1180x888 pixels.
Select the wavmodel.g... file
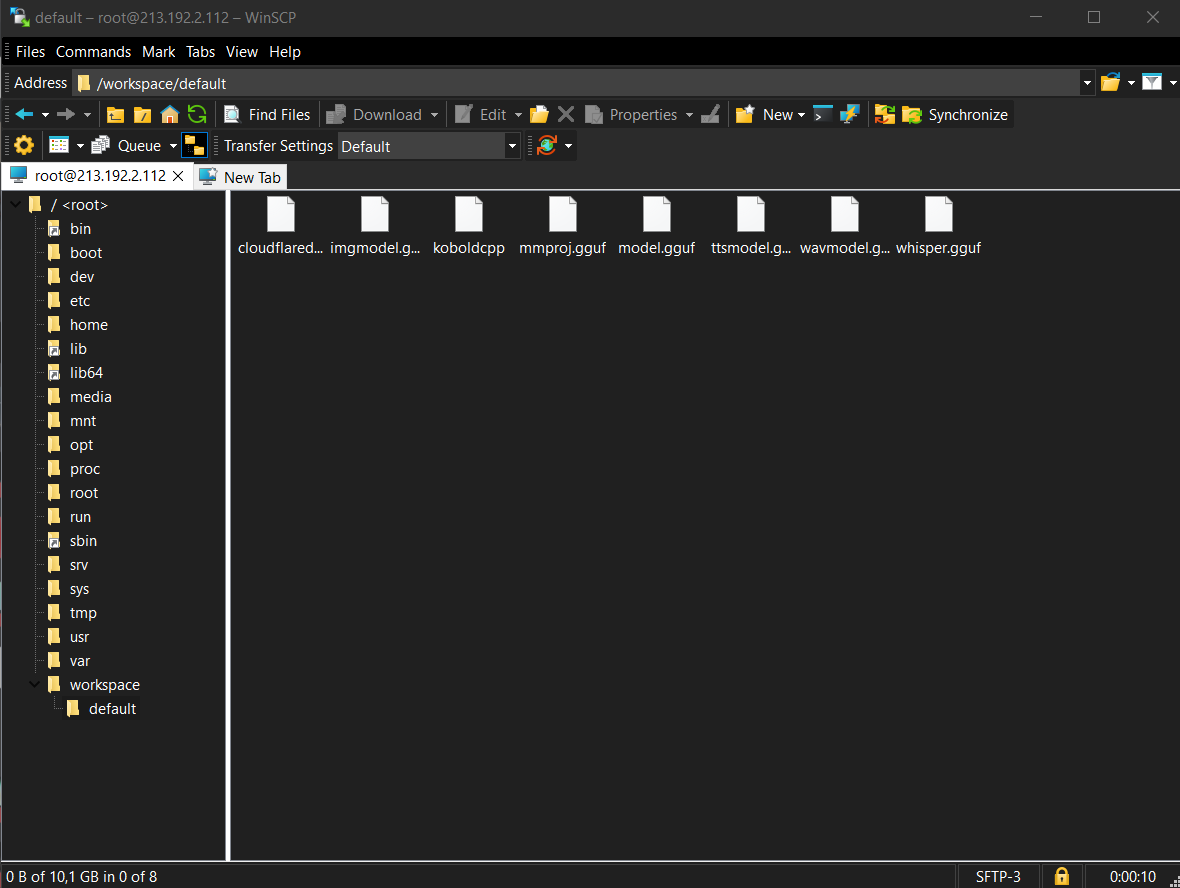pos(844,227)
